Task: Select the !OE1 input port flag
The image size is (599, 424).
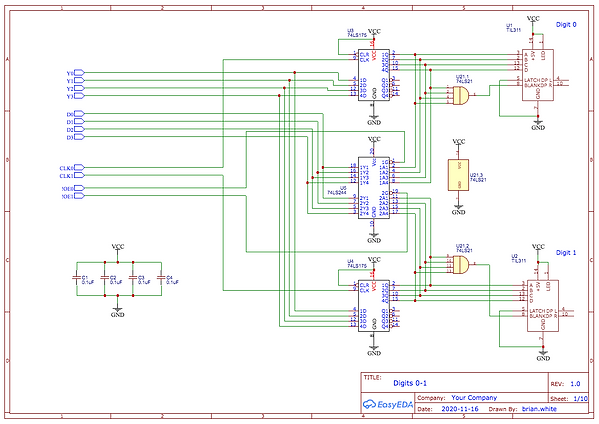Action: [79, 196]
